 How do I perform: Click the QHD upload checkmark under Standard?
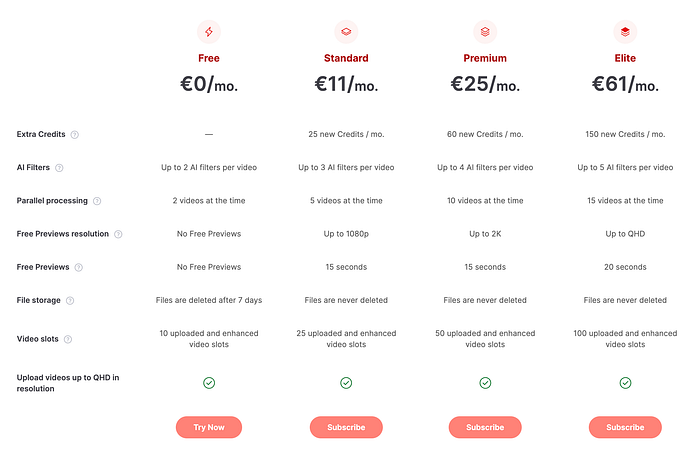click(x=346, y=383)
